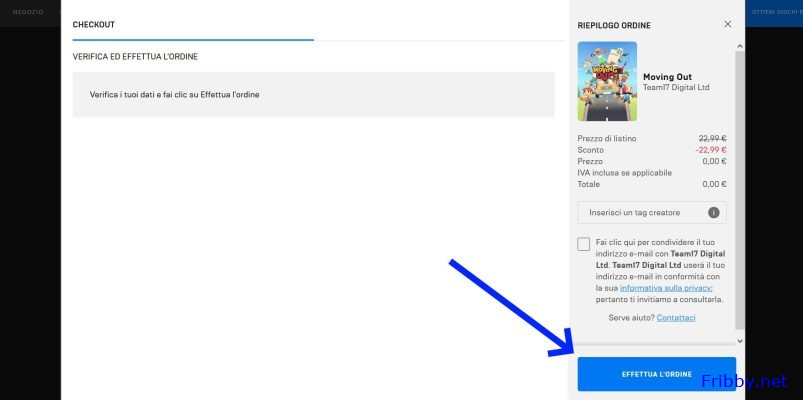The width and height of the screenshot is (803, 400).
Task: Click the info icon in creator tag field
Action: point(713,213)
